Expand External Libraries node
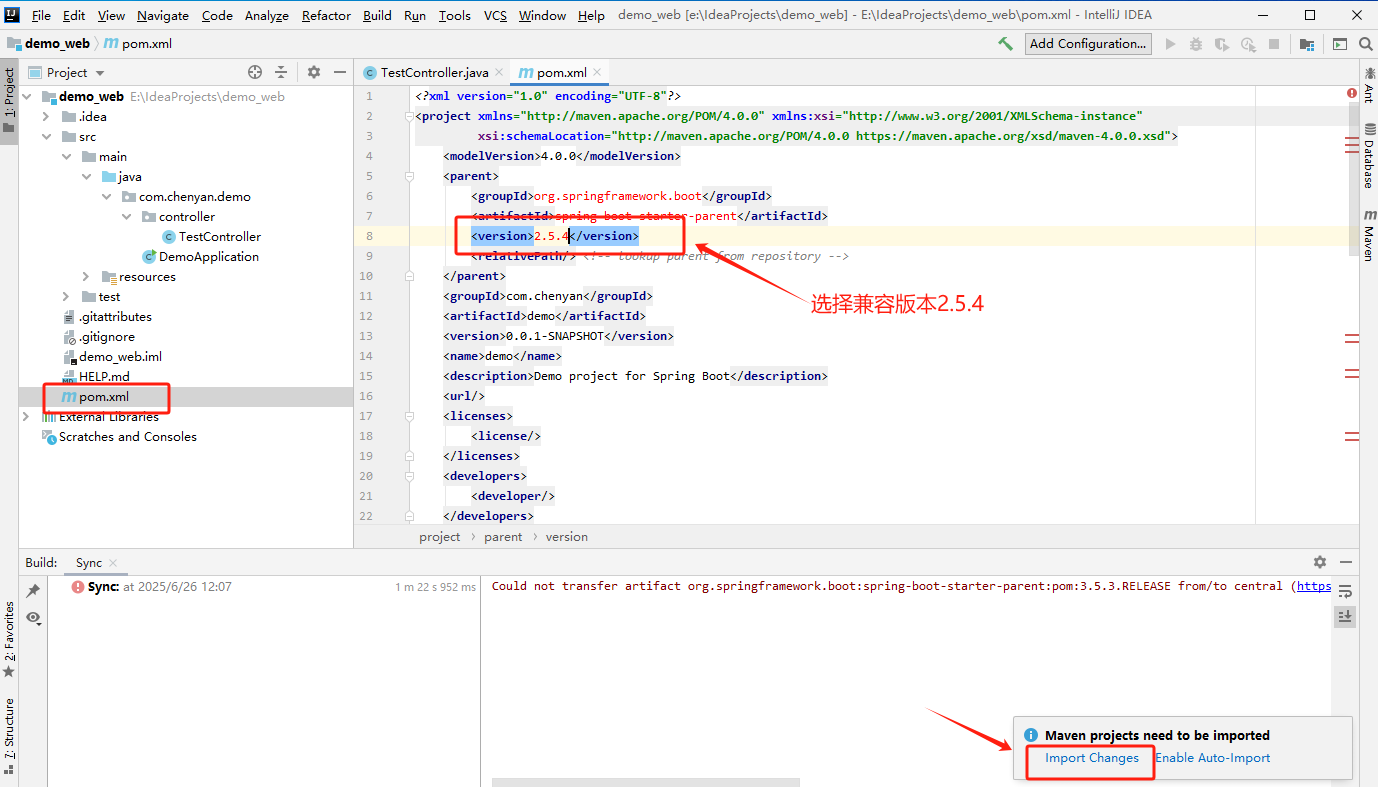Viewport: 1378px width, 787px height. tap(26, 417)
